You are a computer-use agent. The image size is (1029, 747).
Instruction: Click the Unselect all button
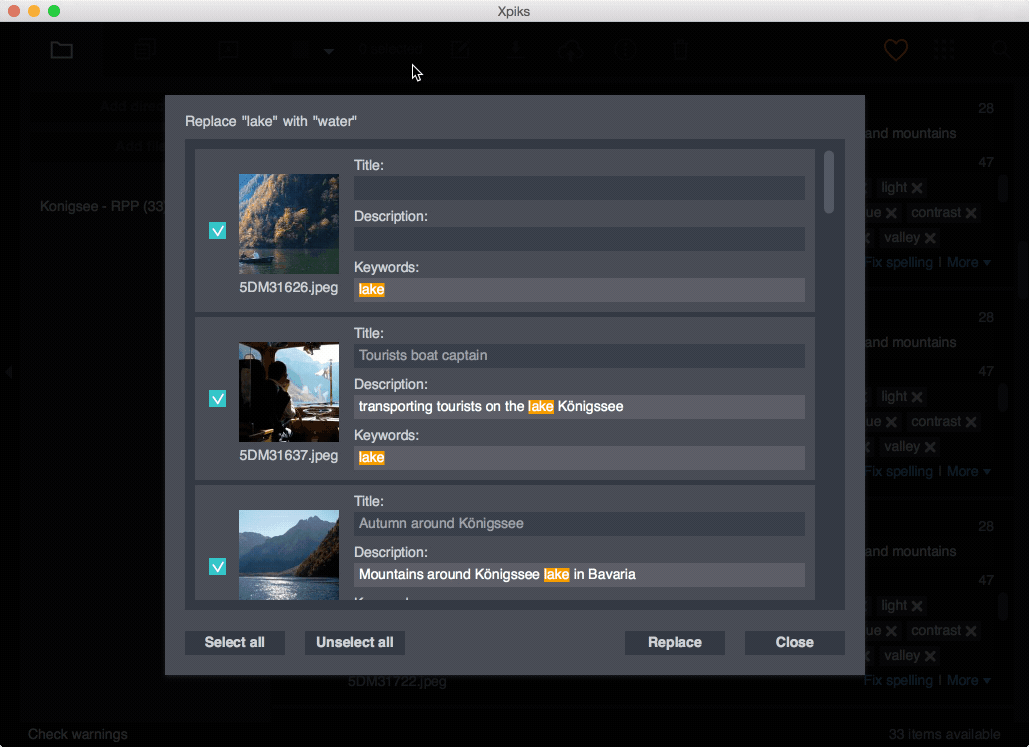[355, 642]
